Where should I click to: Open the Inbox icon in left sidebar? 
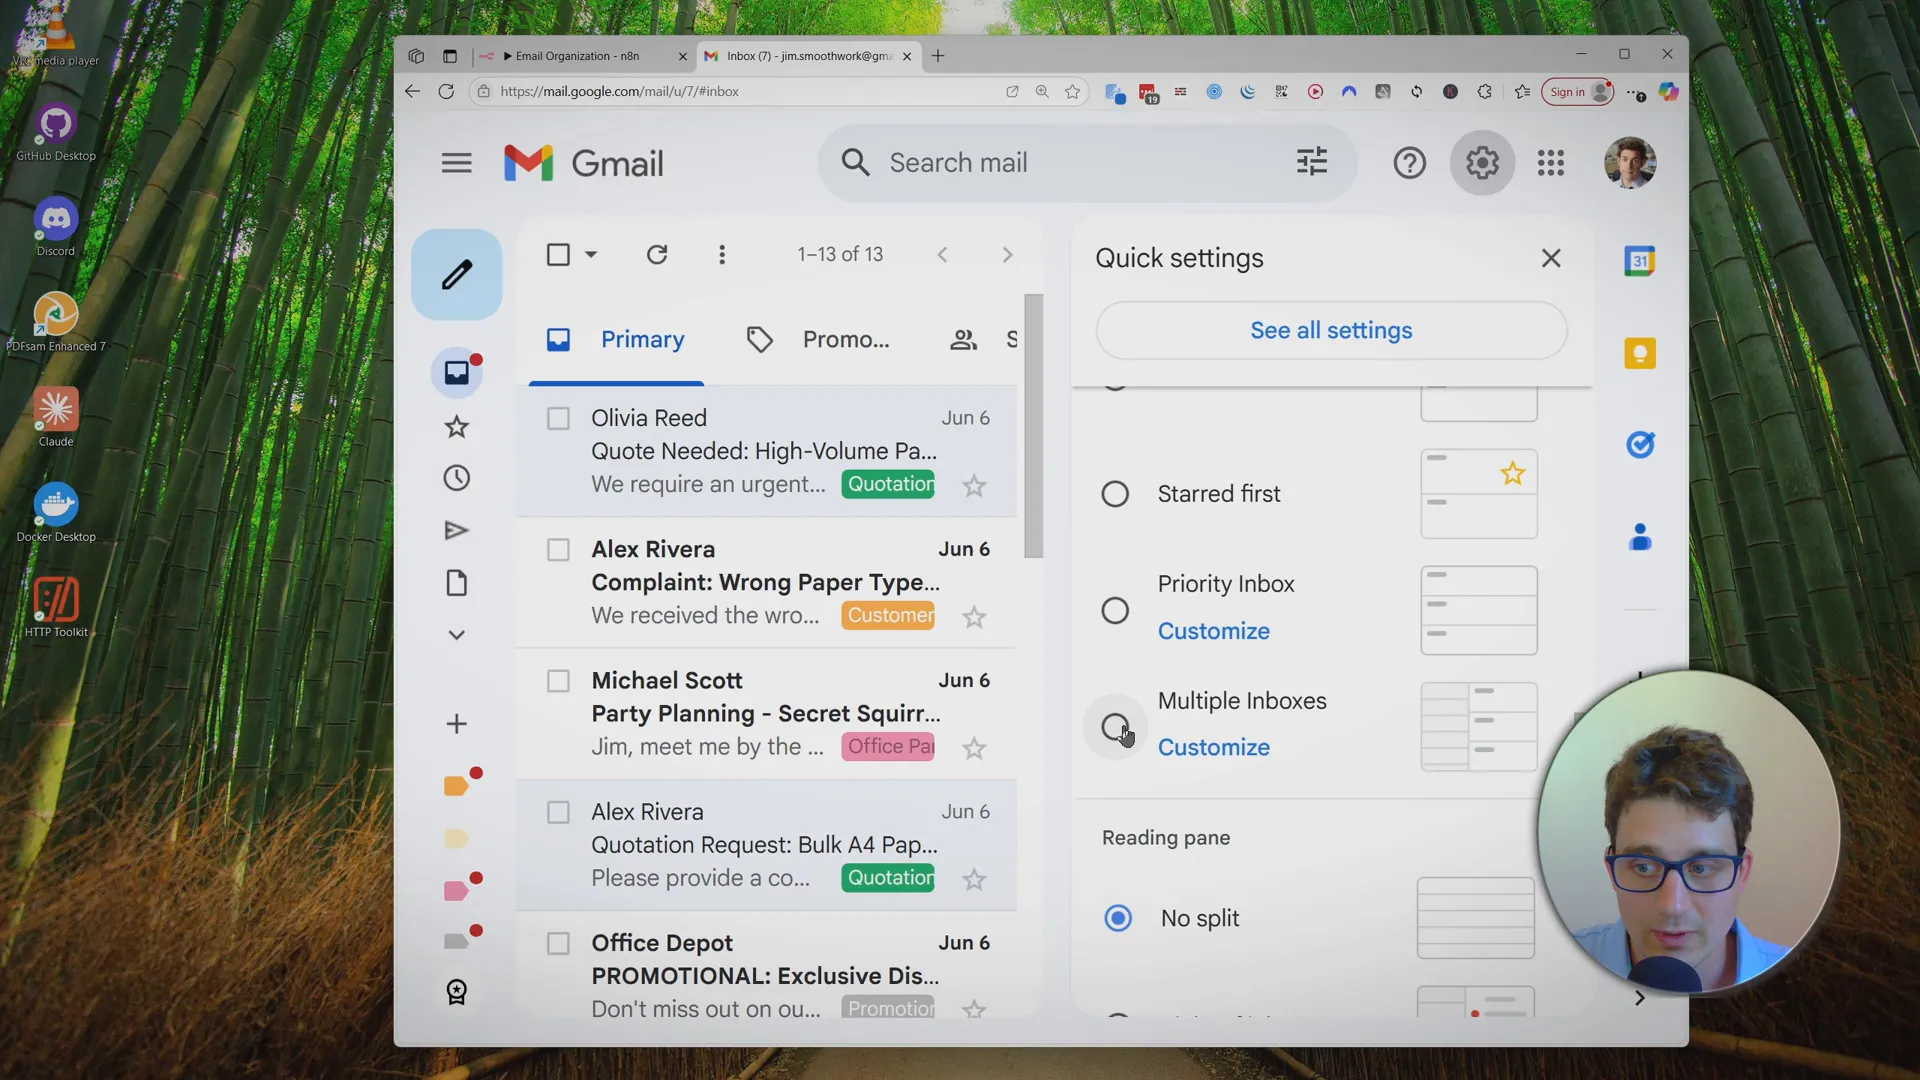click(457, 373)
